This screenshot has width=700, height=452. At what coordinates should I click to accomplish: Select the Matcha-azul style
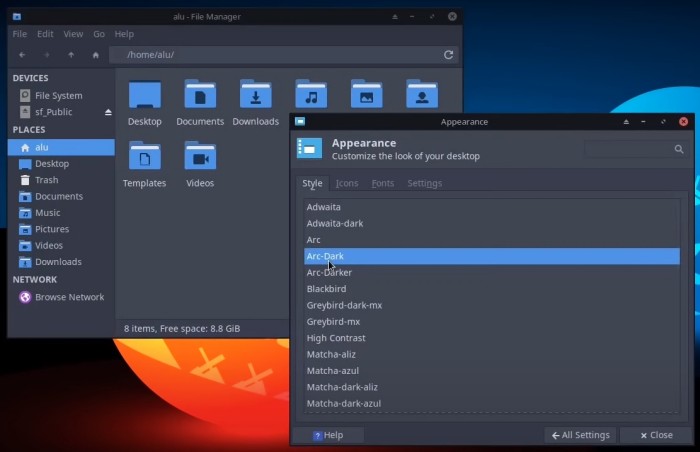[x=492, y=371]
